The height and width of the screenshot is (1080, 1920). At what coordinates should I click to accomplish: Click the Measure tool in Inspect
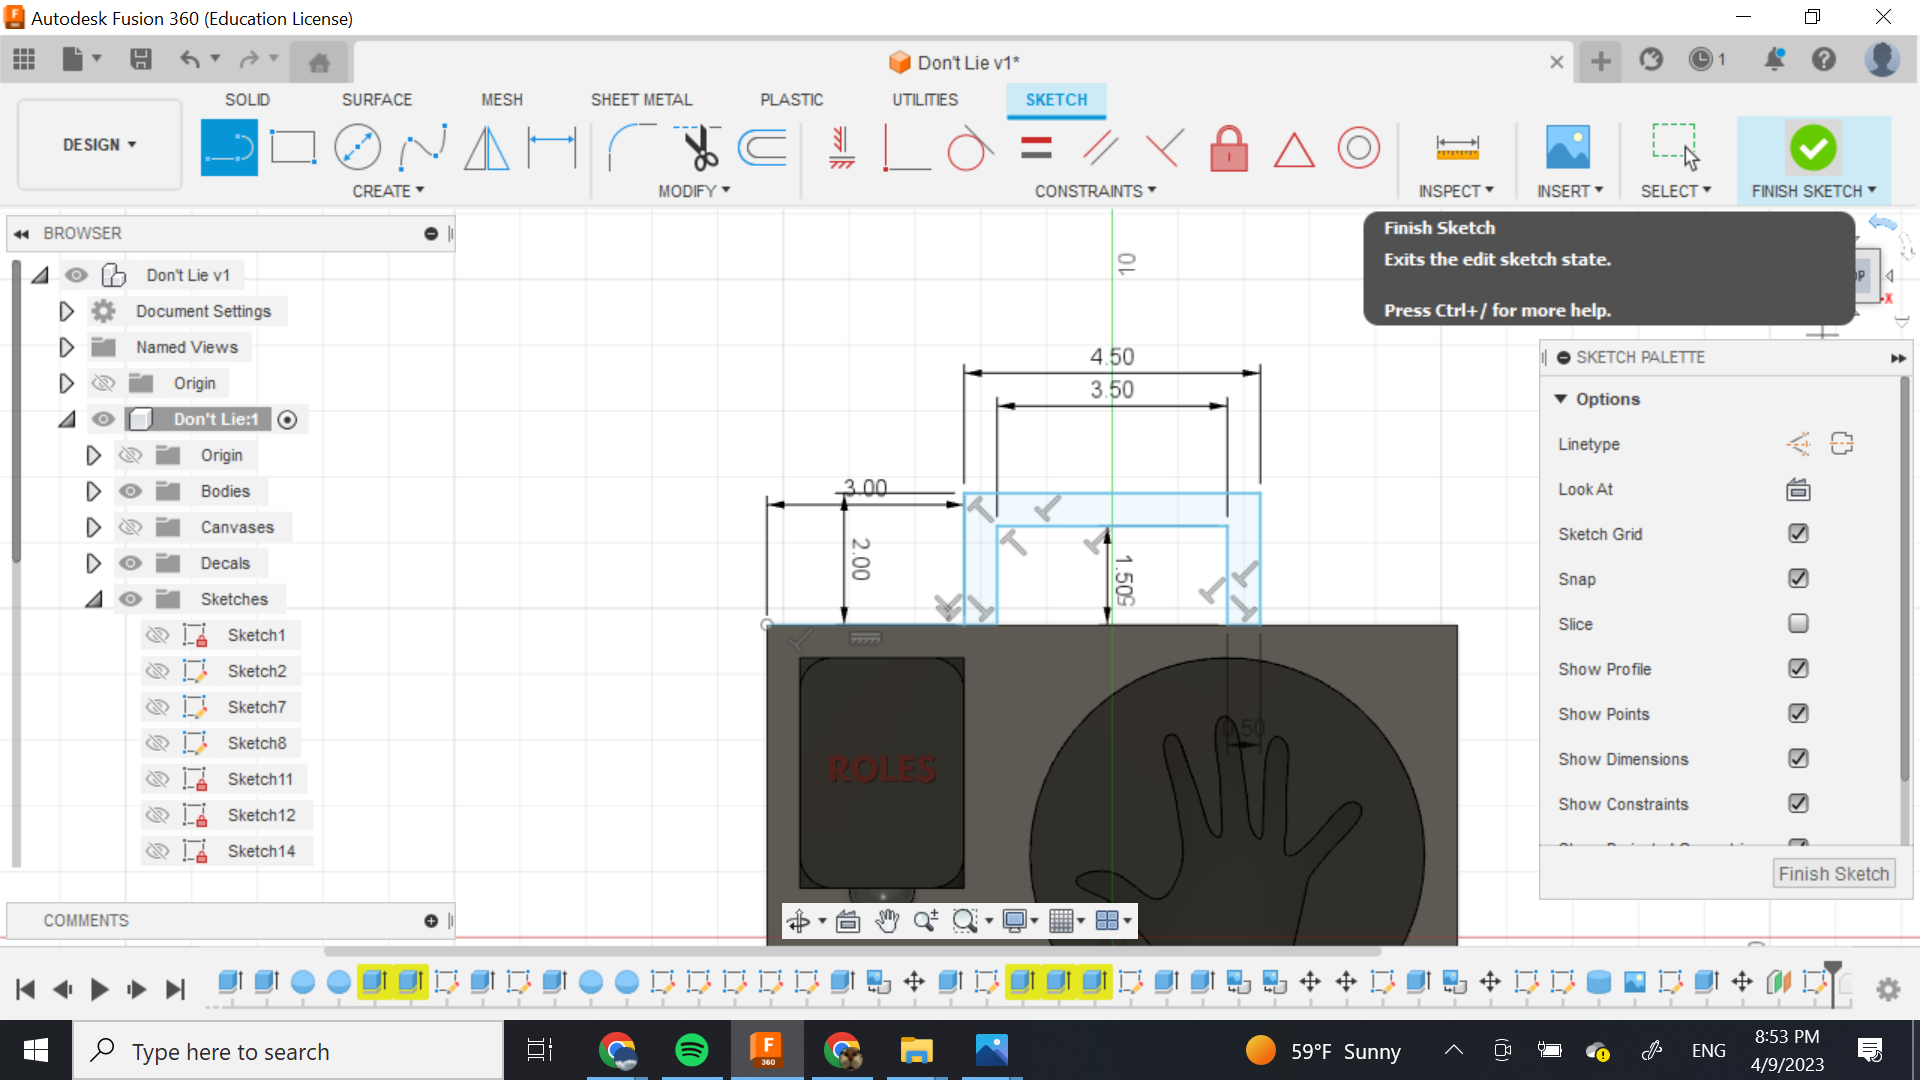pyautogui.click(x=1457, y=148)
